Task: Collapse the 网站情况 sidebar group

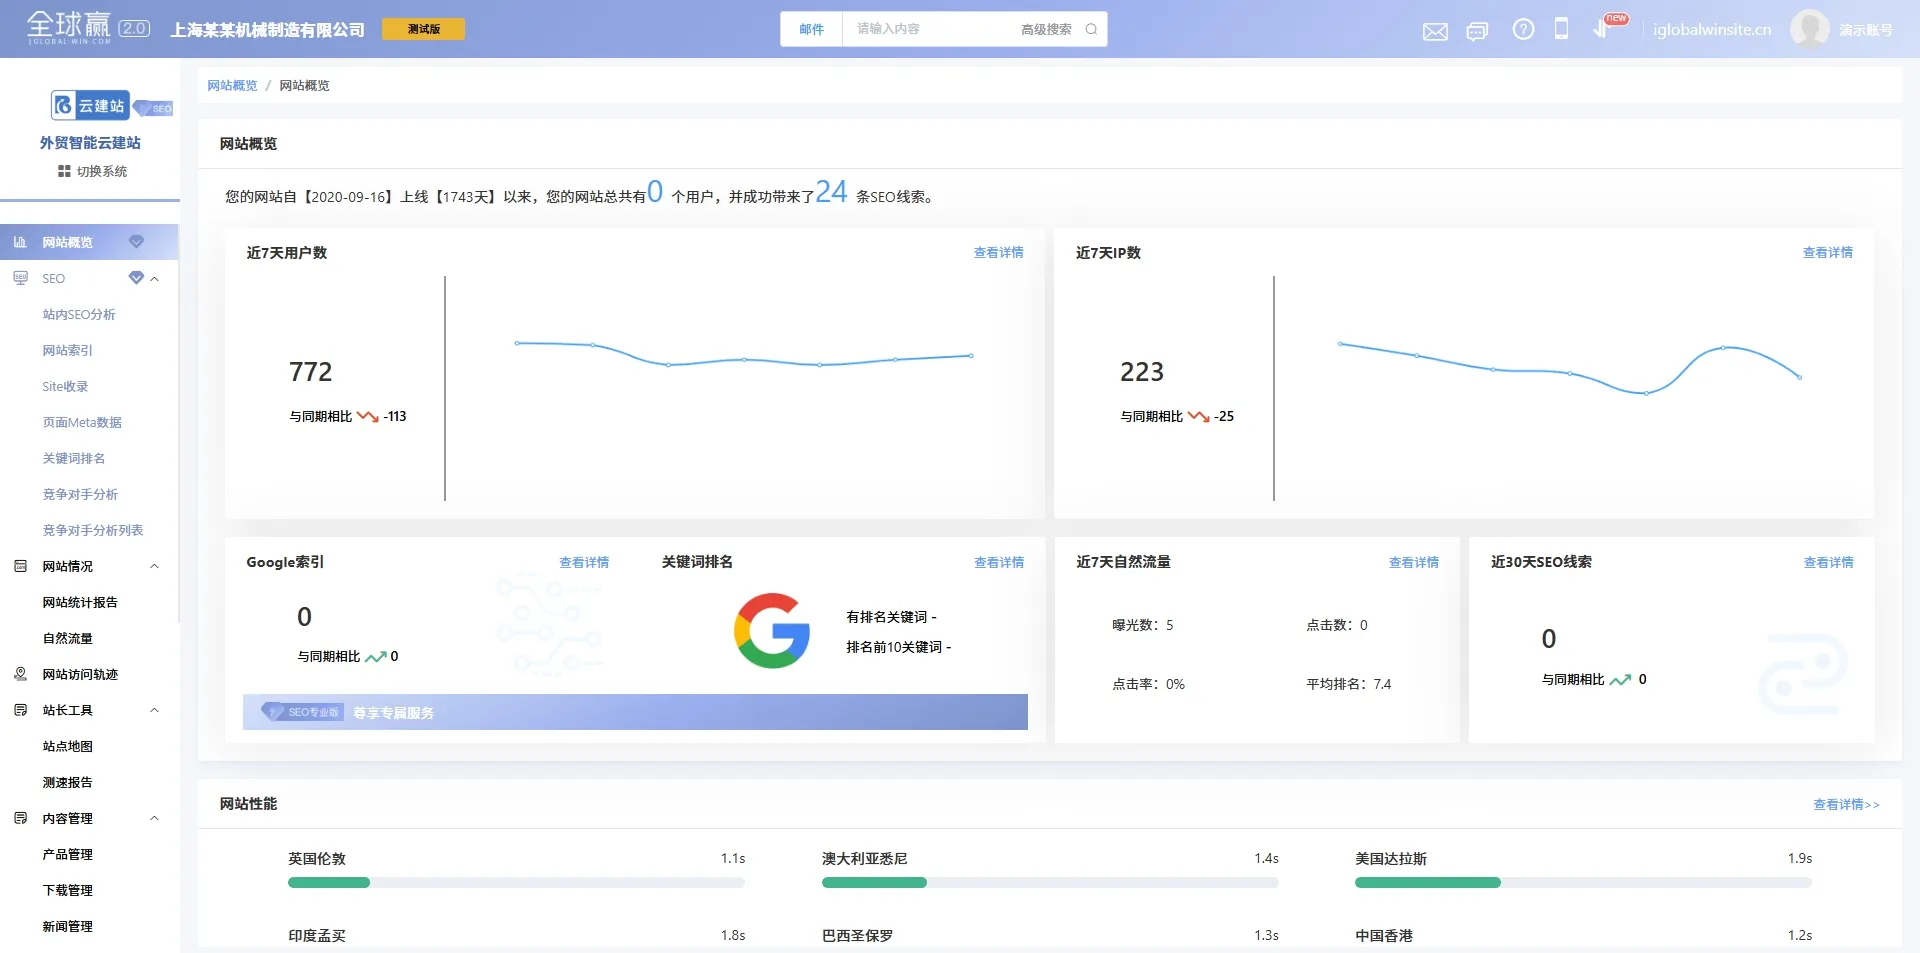Action: click(x=155, y=567)
